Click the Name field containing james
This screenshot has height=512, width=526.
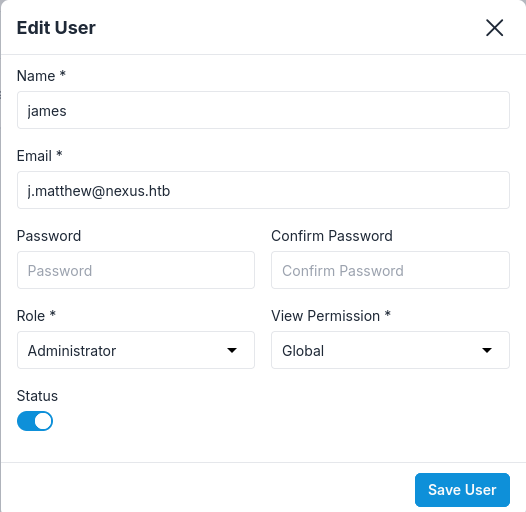[263, 110]
